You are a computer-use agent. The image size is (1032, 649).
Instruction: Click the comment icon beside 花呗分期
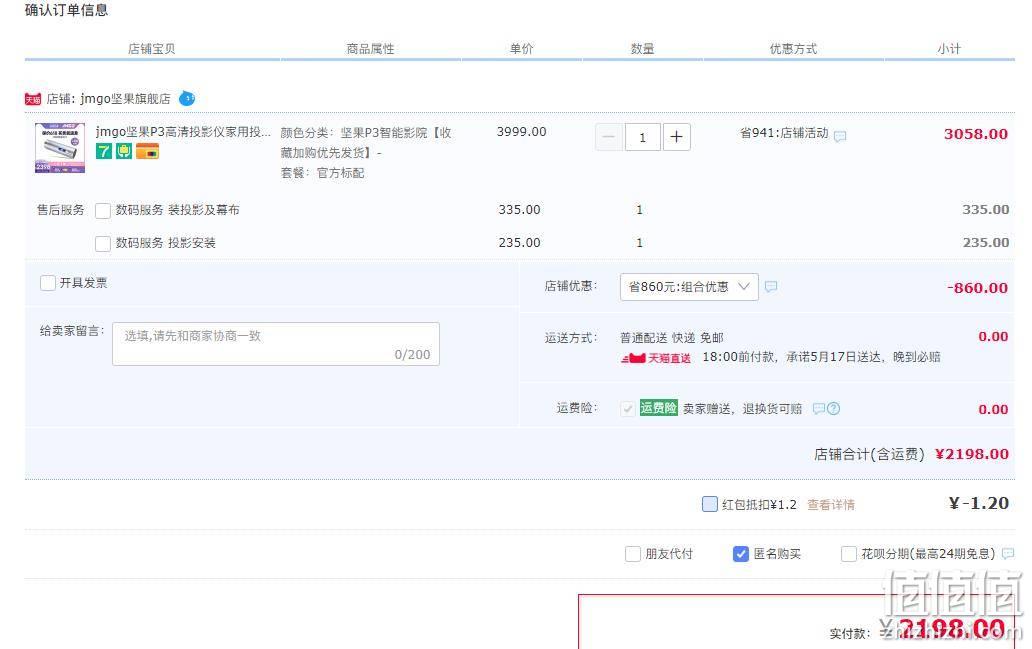pyautogui.click(x=1008, y=554)
